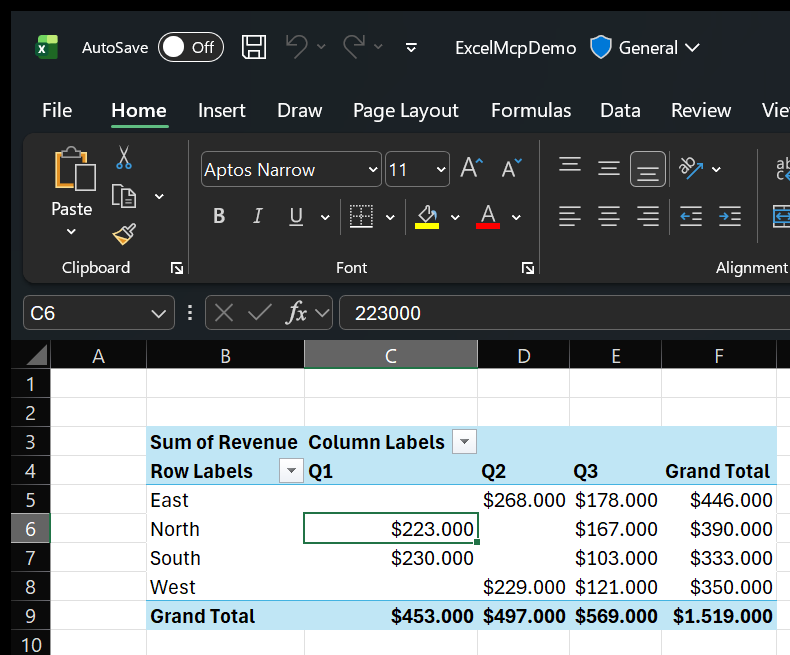Open the File tab
This screenshot has height=655, width=790.
coord(57,110)
